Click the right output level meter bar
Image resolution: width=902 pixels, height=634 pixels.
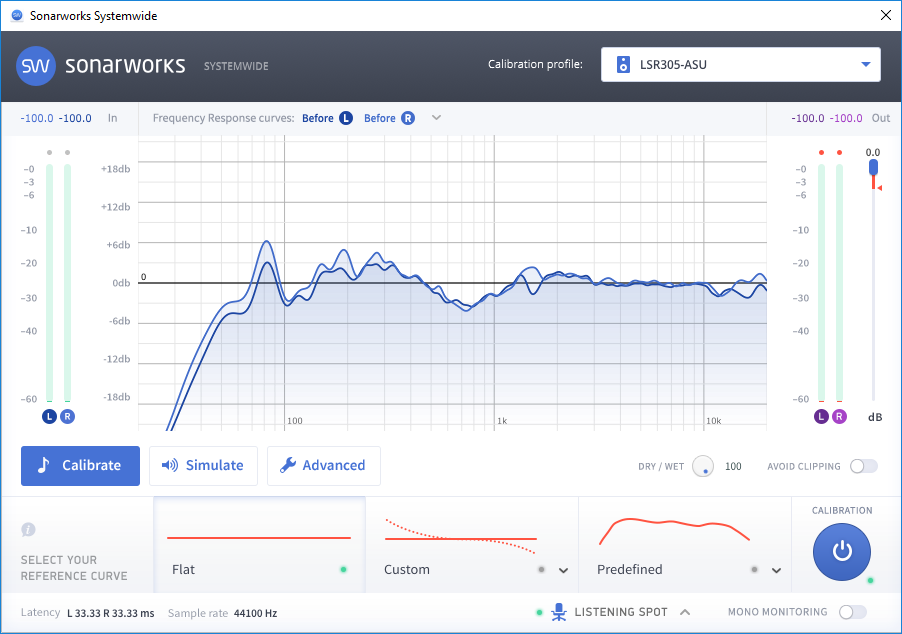click(x=839, y=282)
